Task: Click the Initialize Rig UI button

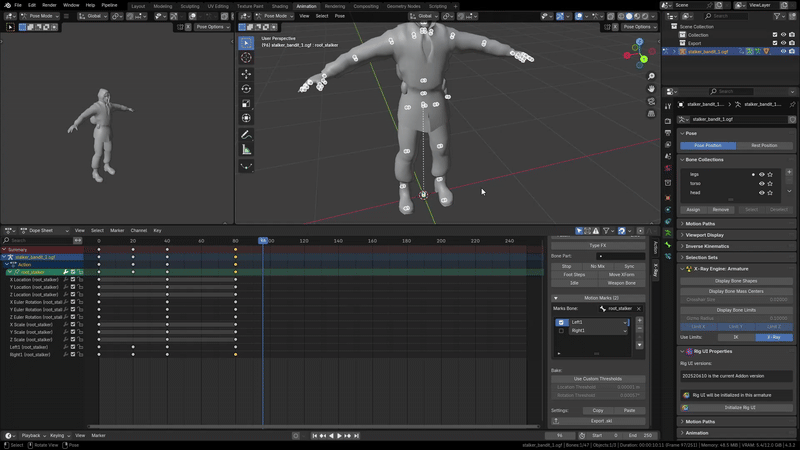Action: tap(739, 408)
